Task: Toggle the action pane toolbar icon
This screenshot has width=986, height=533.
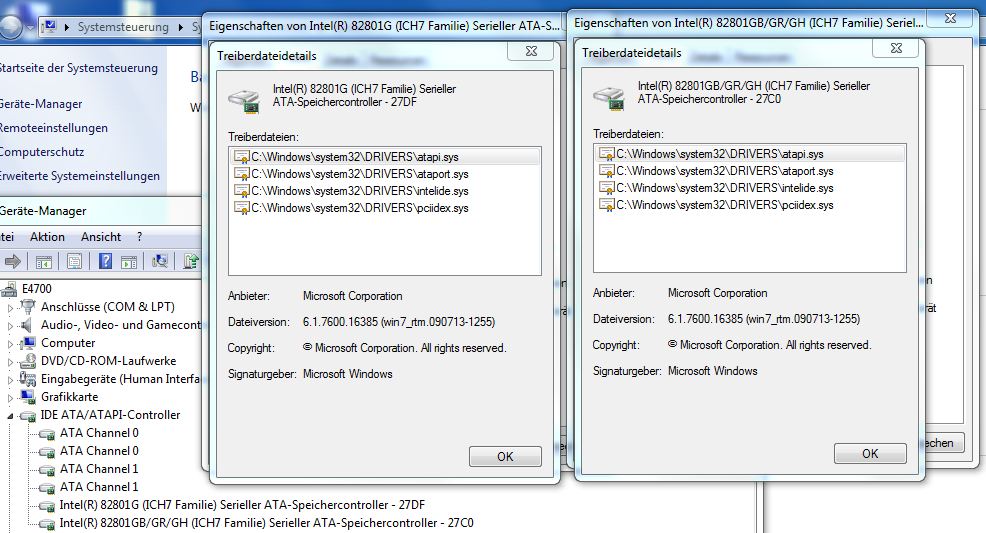Action: 129,261
